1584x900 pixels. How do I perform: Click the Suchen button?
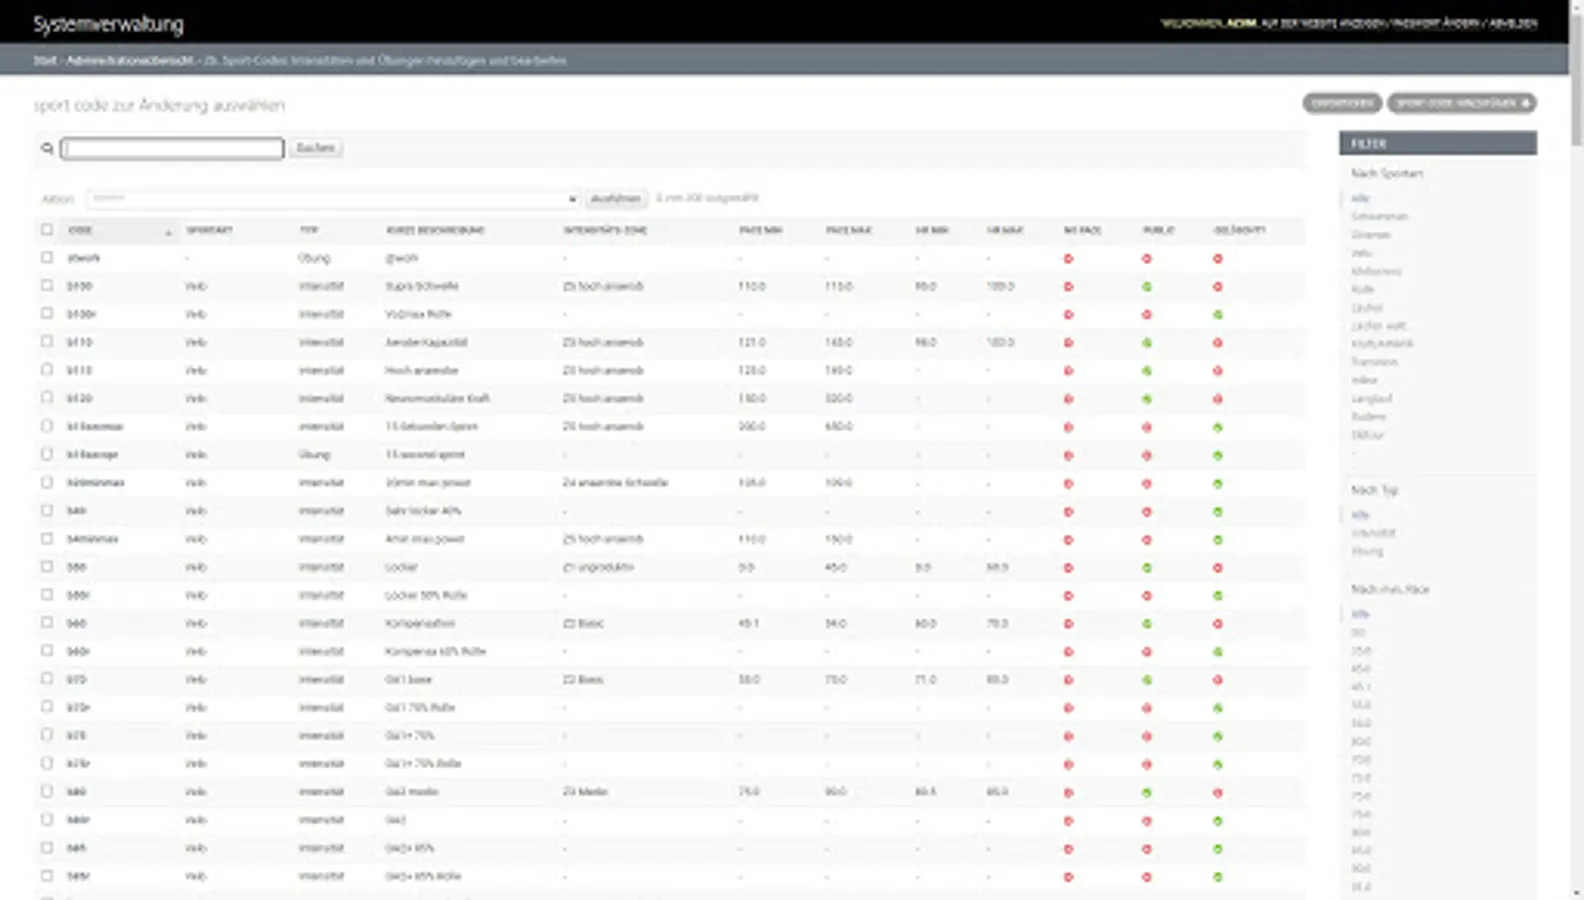pyautogui.click(x=316, y=148)
